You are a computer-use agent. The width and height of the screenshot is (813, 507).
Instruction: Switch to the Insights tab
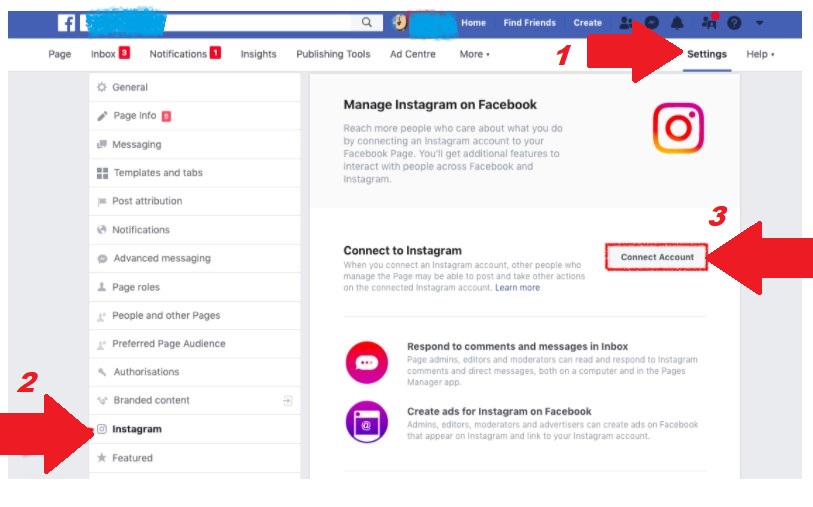pyautogui.click(x=258, y=54)
